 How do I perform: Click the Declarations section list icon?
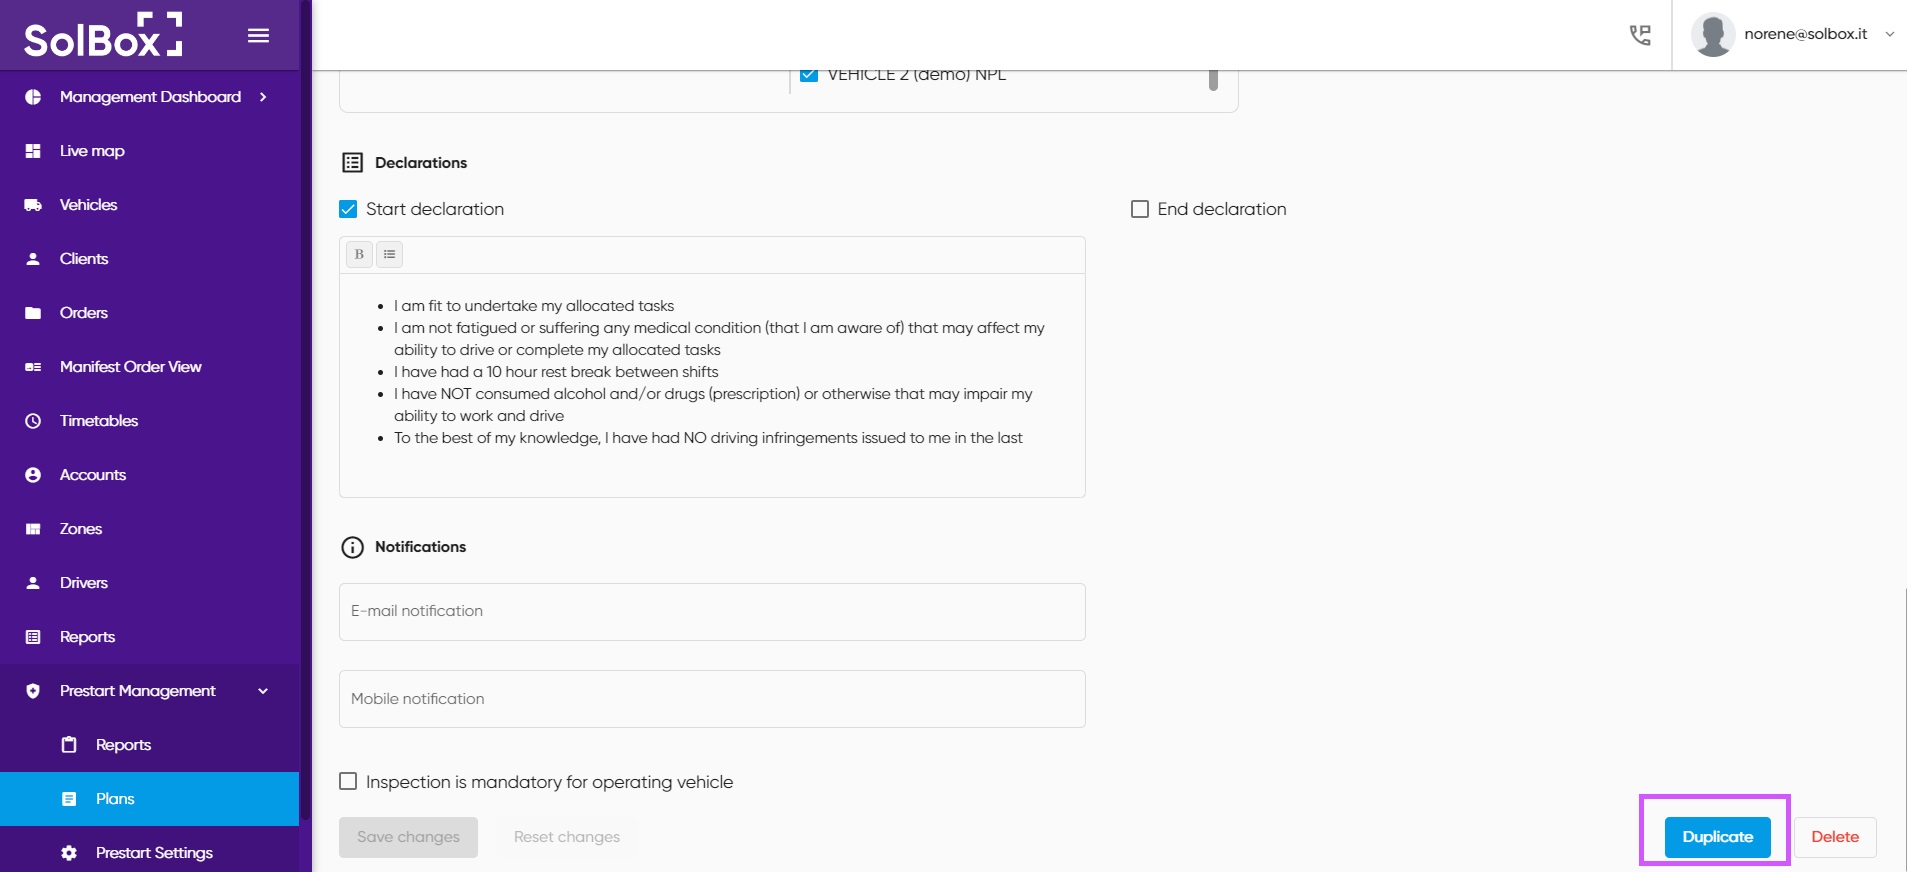pyautogui.click(x=352, y=163)
